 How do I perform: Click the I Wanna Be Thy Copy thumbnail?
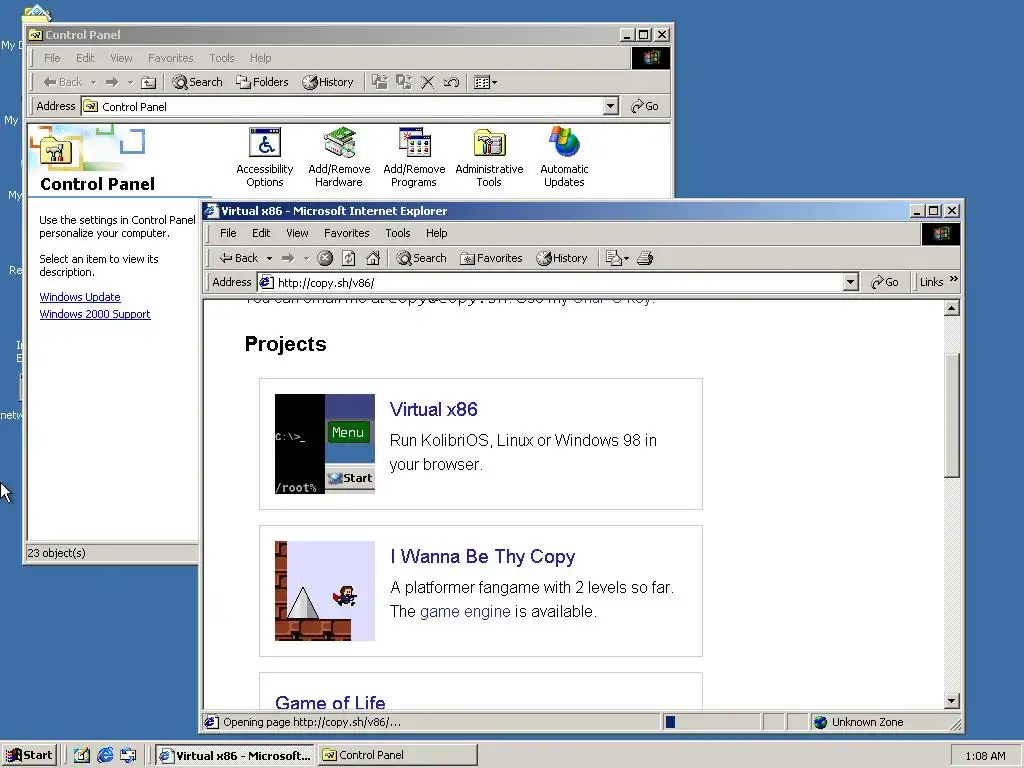click(x=325, y=590)
